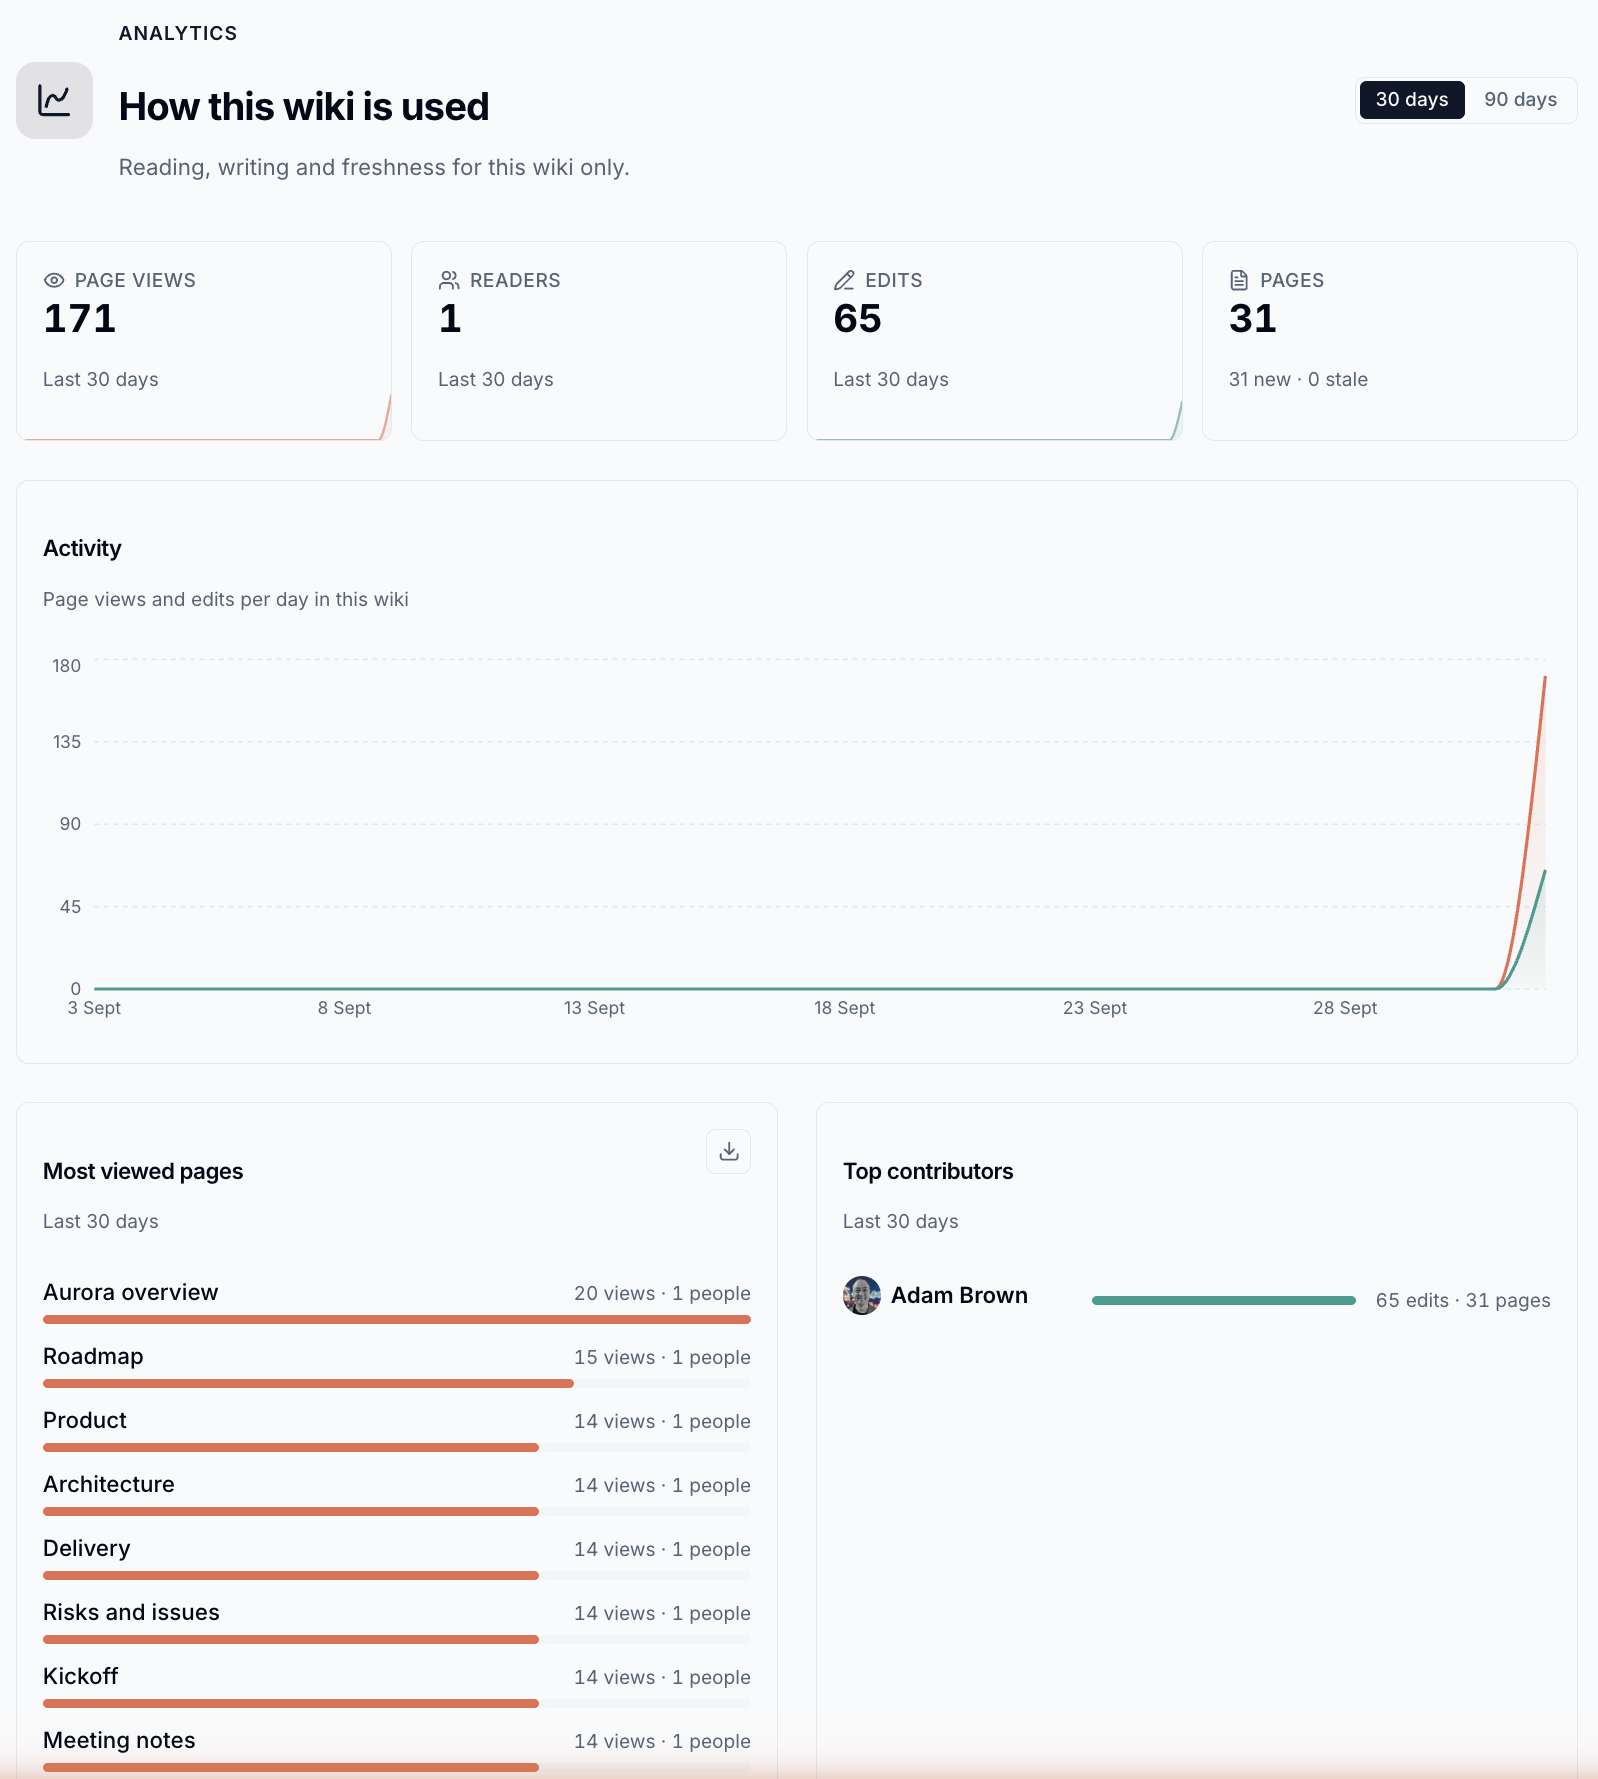Click the pencil icon next to EDITS
Screen dimensions: 1598x1779
tap(844, 280)
